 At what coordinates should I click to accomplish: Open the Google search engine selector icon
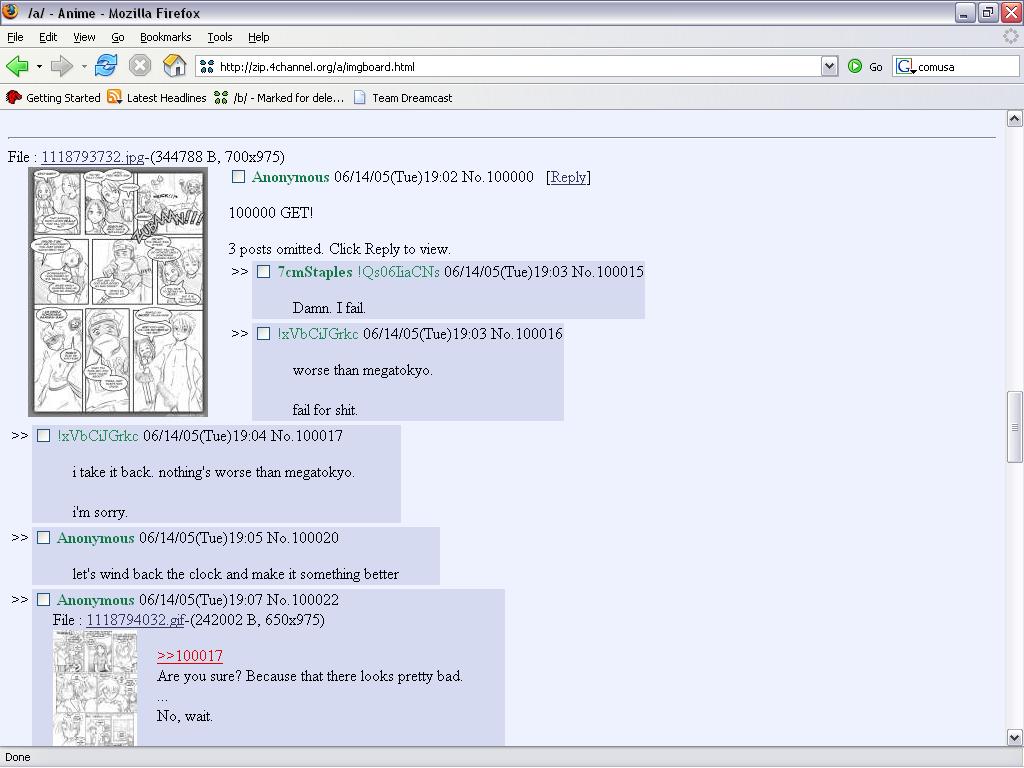click(905, 66)
